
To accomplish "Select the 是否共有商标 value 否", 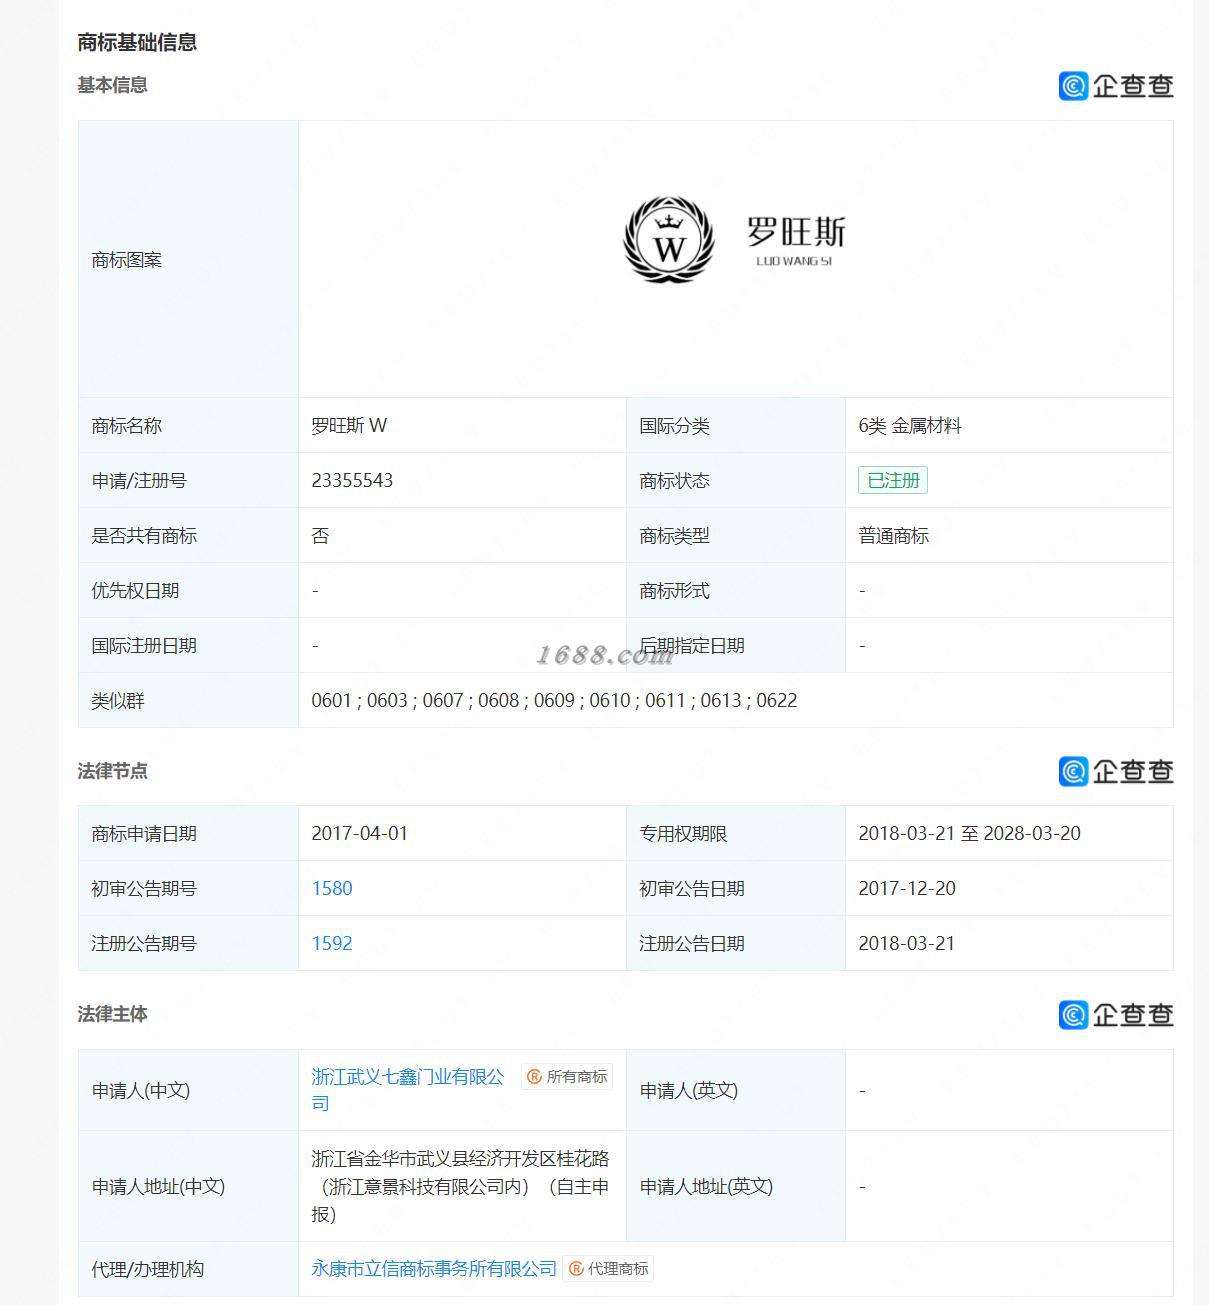I will (x=320, y=535).
